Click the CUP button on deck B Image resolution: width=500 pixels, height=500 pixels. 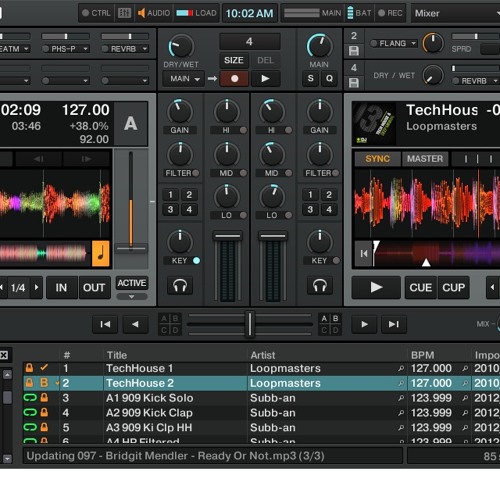point(454,287)
